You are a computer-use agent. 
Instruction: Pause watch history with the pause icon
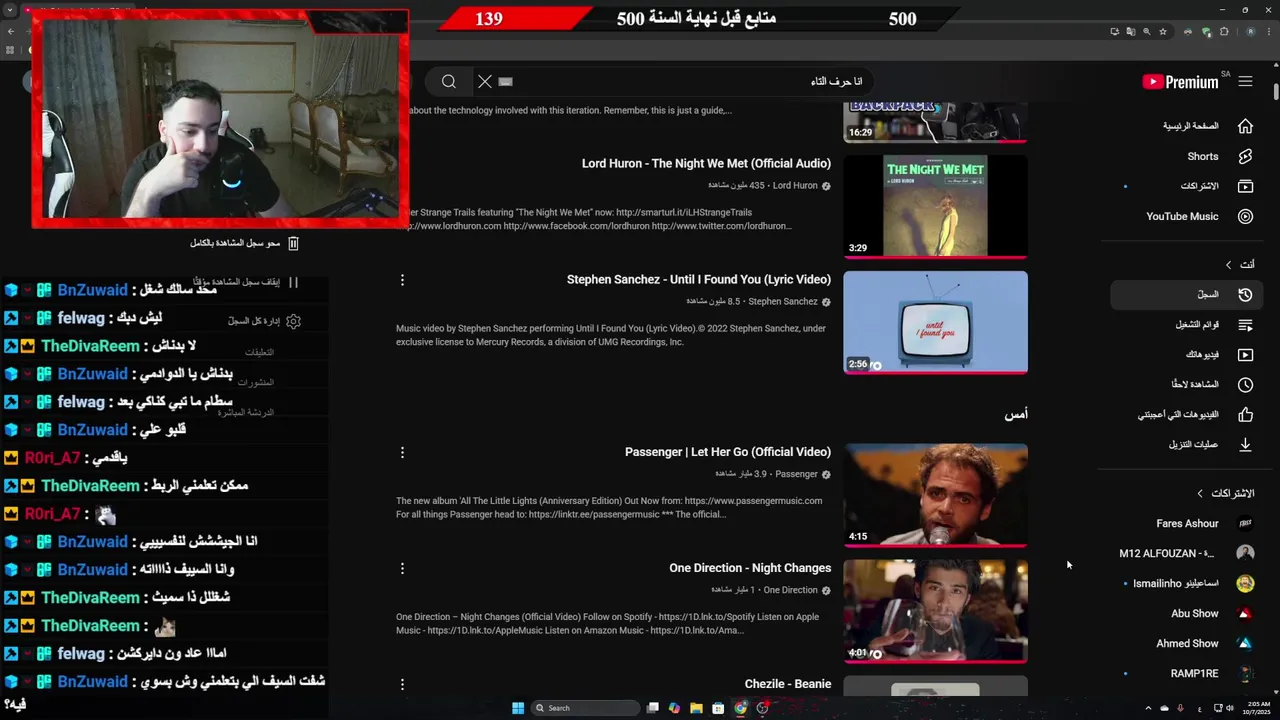click(293, 282)
